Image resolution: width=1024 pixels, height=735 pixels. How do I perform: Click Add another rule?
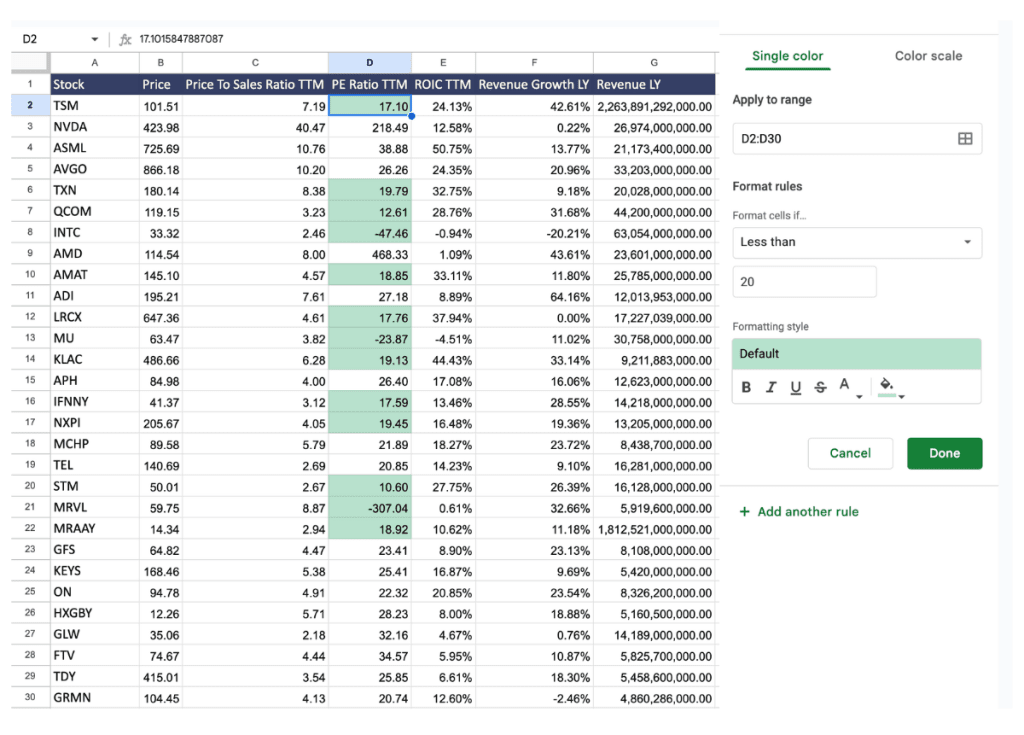798,511
